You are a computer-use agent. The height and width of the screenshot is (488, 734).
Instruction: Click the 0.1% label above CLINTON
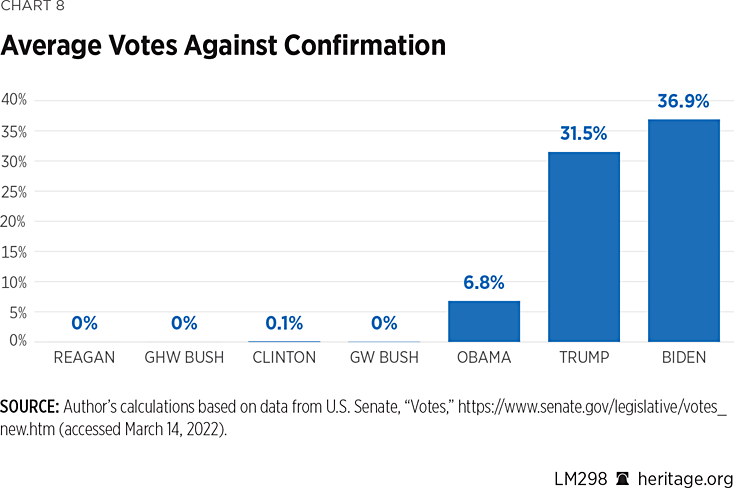pos(284,323)
